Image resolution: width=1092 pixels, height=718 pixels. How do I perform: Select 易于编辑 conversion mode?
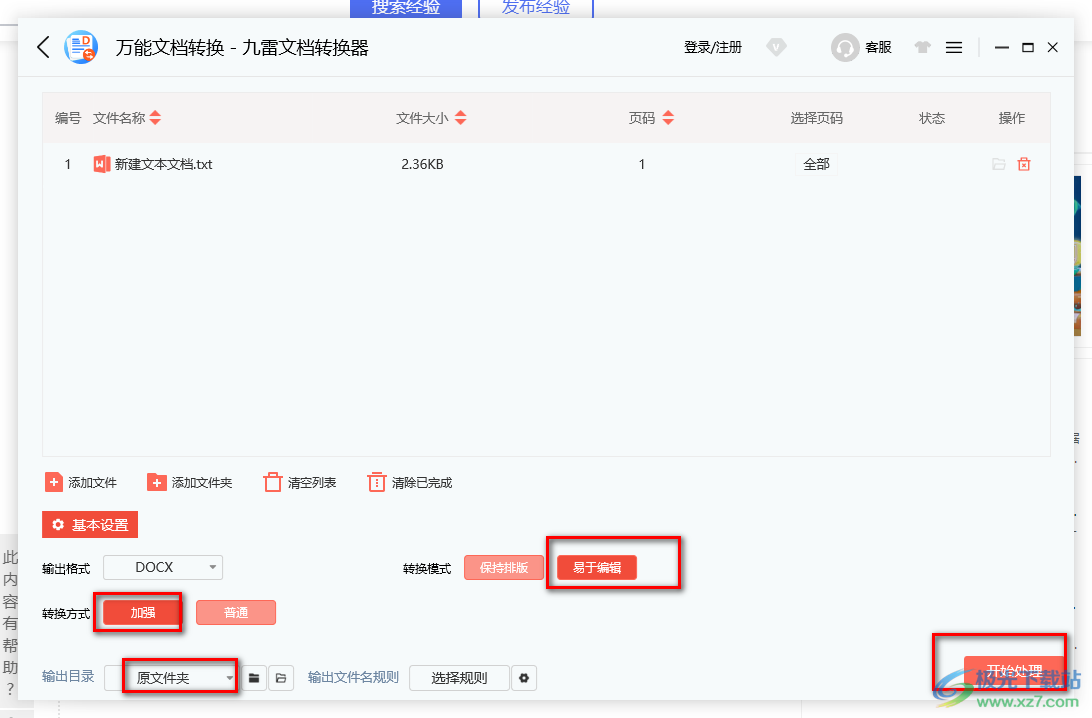tap(596, 568)
